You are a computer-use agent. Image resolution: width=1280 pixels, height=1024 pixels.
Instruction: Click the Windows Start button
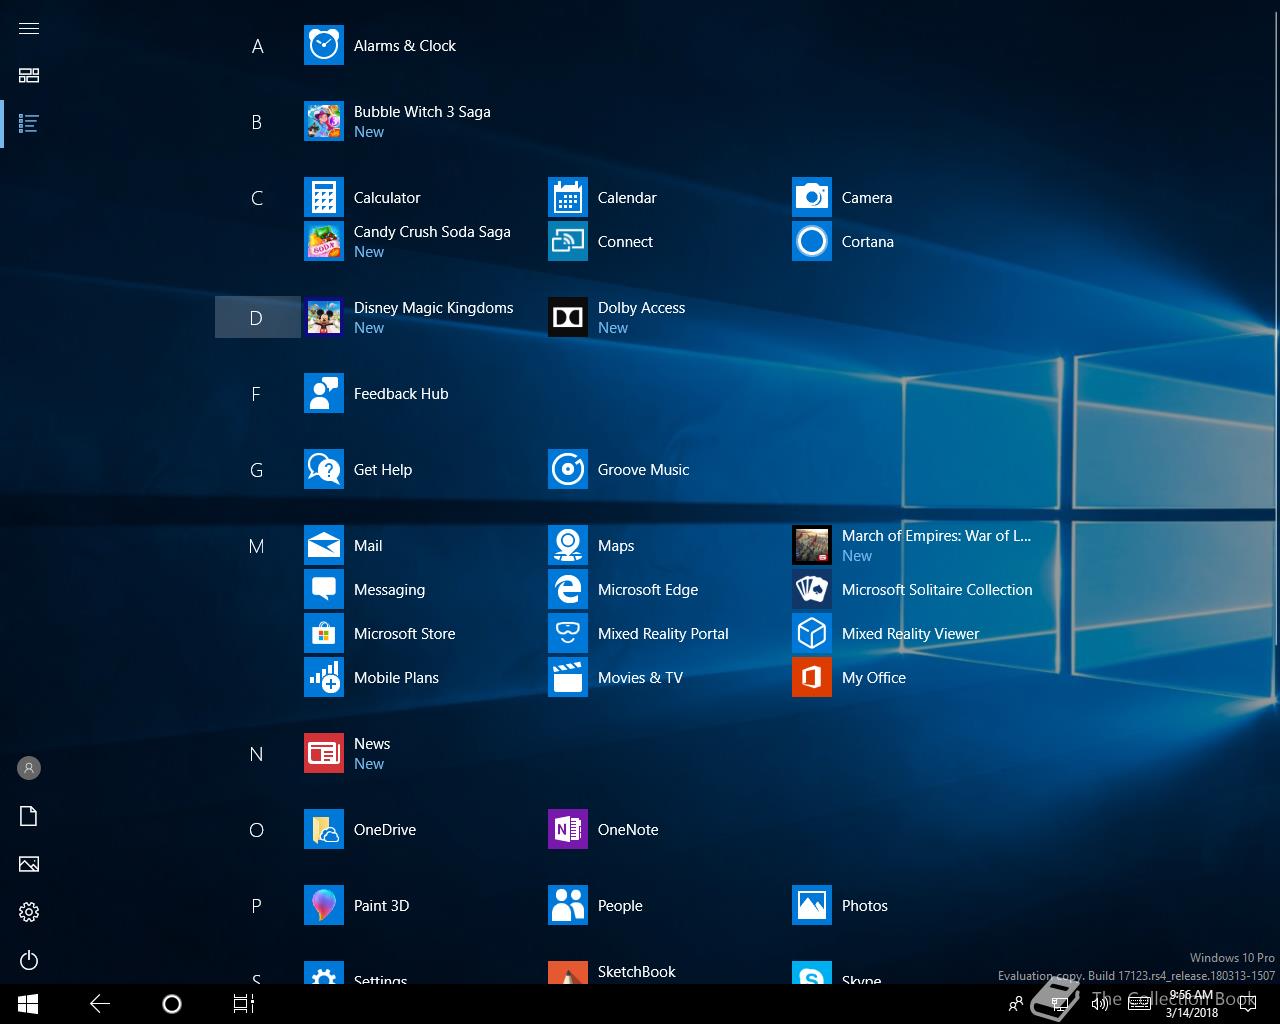click(x=28, y=1004)
